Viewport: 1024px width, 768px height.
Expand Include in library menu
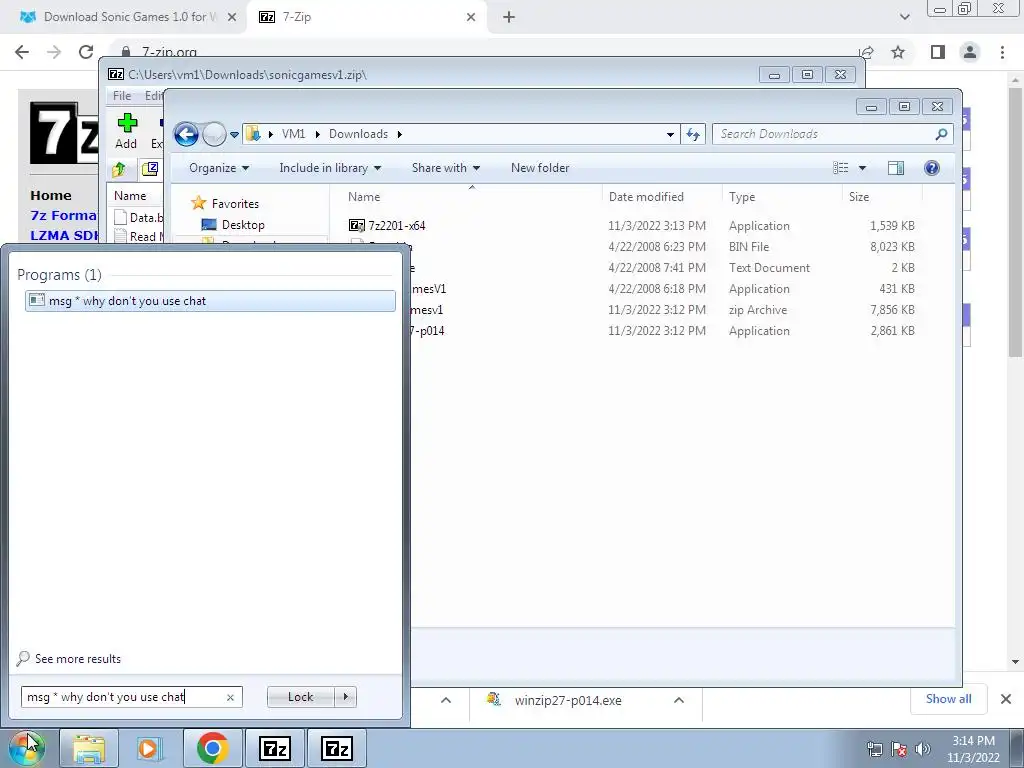pyautogui.click(x=330, y=168)
